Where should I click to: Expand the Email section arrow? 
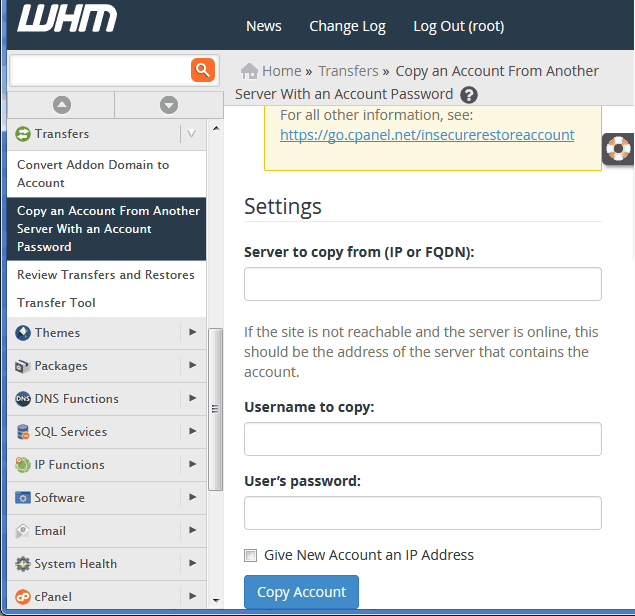(x=193, y=530)
